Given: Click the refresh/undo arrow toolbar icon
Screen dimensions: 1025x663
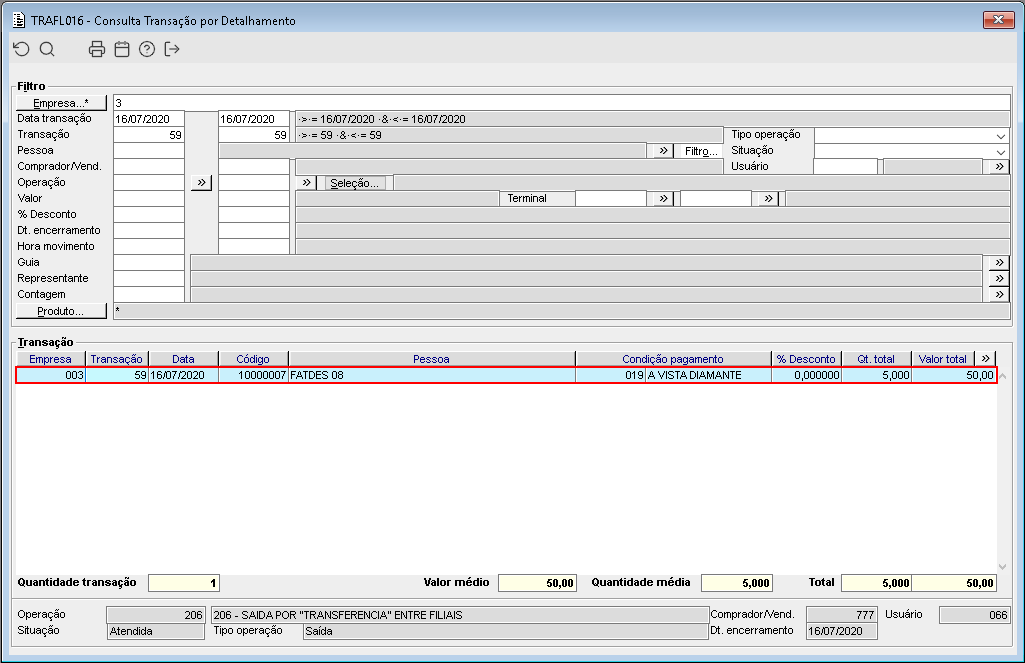Looking at the screenshot, I should pyautogui.click(x=22, y=49).
